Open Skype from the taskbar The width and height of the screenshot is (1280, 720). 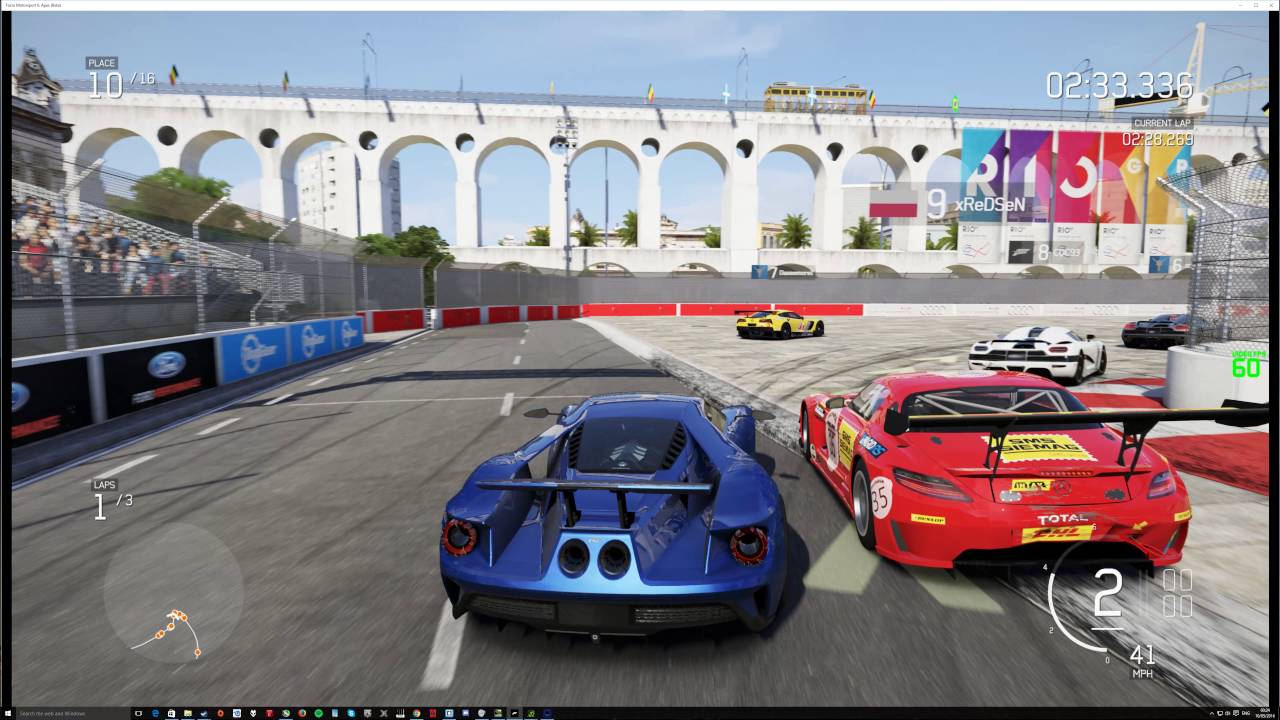click(351, 713)
